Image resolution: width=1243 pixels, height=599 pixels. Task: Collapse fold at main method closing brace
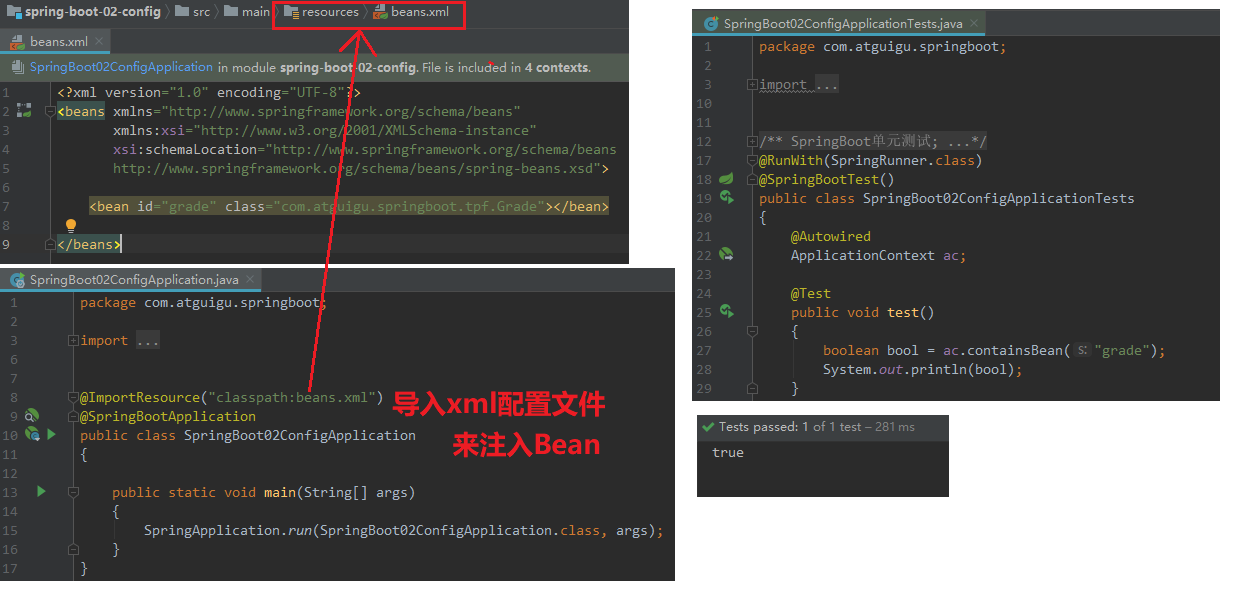[73, 550]
